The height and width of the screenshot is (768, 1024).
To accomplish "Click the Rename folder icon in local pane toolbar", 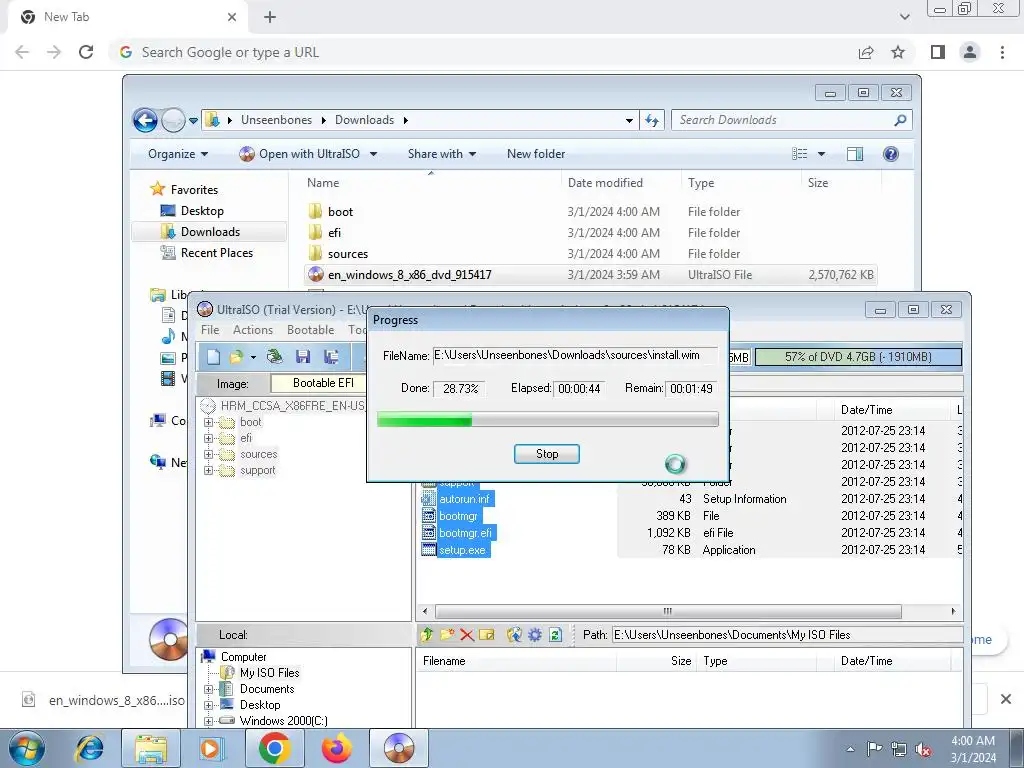I will (487, 634).
